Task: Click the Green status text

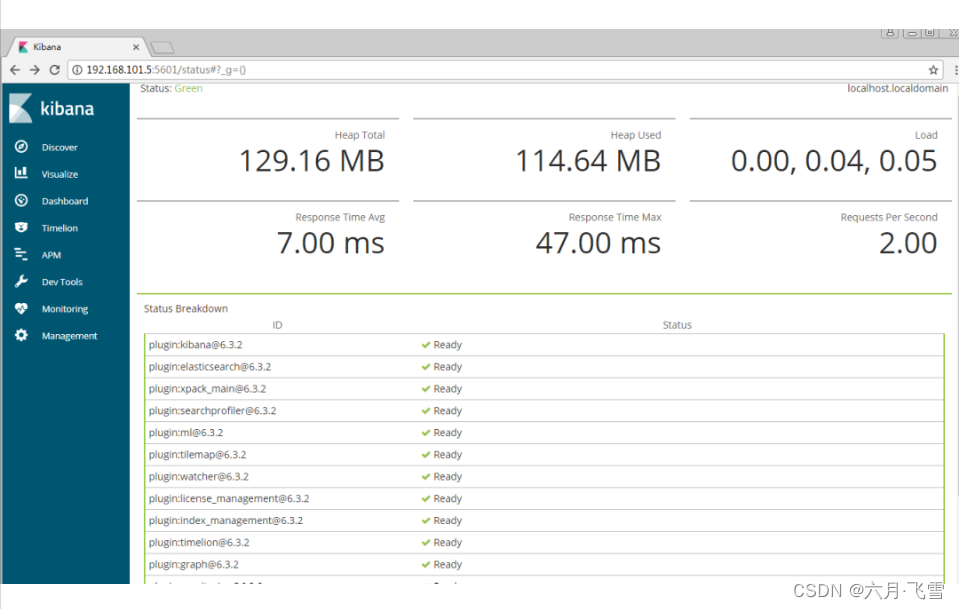Action: click(x=188, y=89)
